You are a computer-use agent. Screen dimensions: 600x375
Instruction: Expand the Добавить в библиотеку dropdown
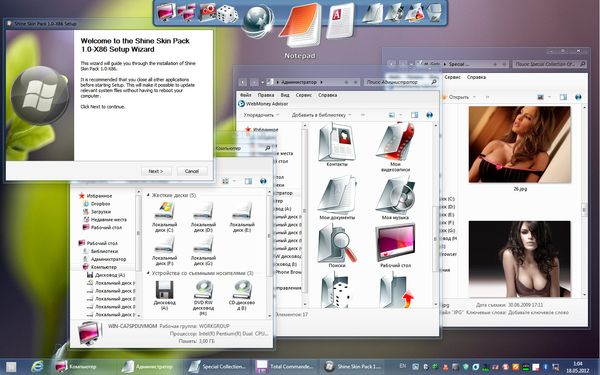click(321, 115)
